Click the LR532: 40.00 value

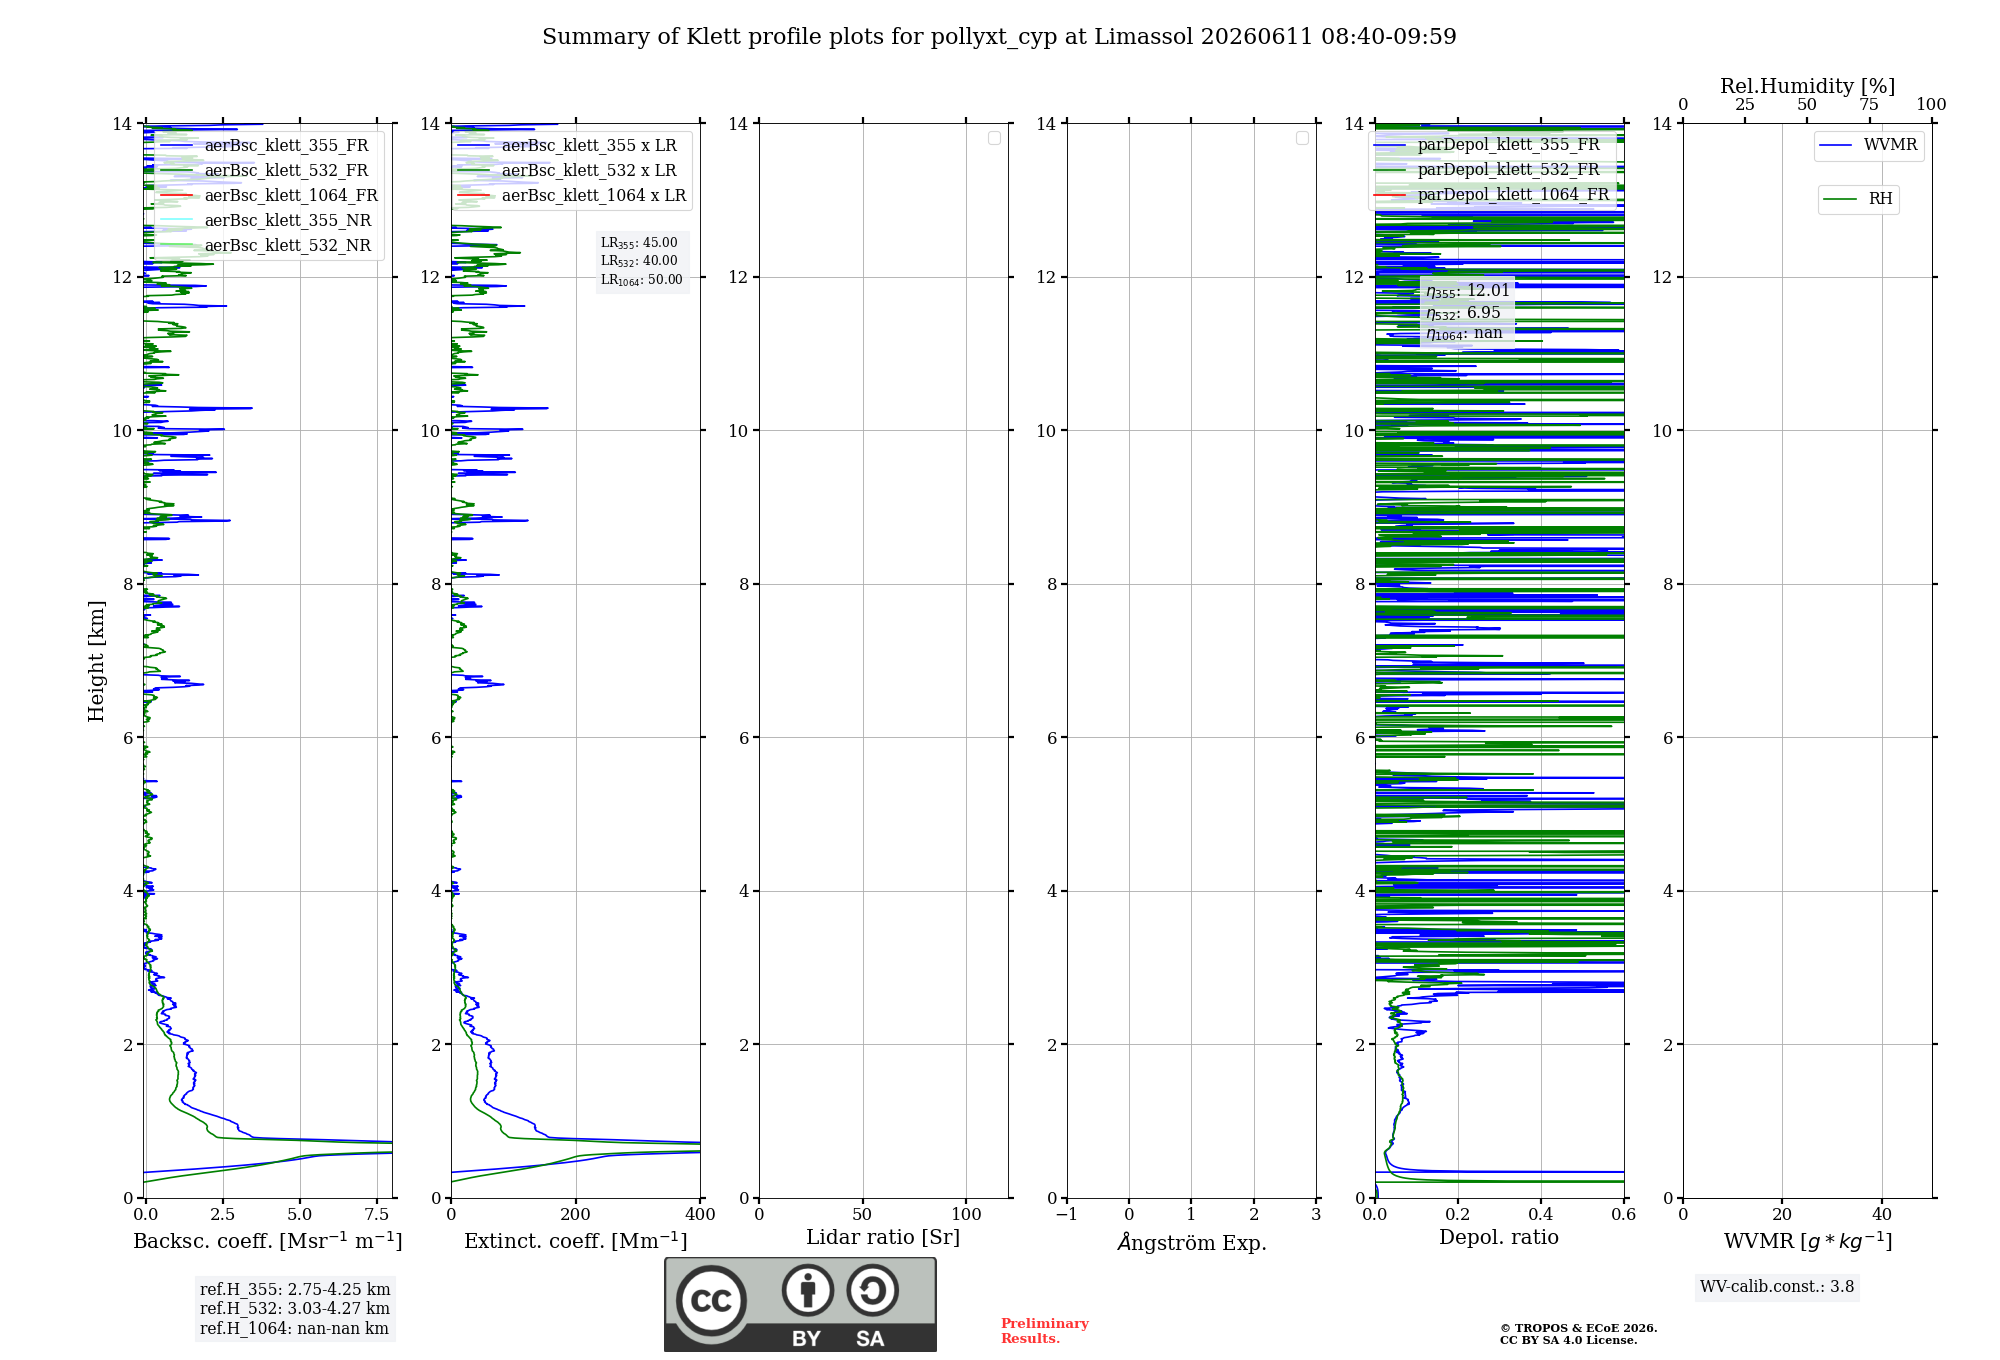pyautogui.click(x=639, y=261)
